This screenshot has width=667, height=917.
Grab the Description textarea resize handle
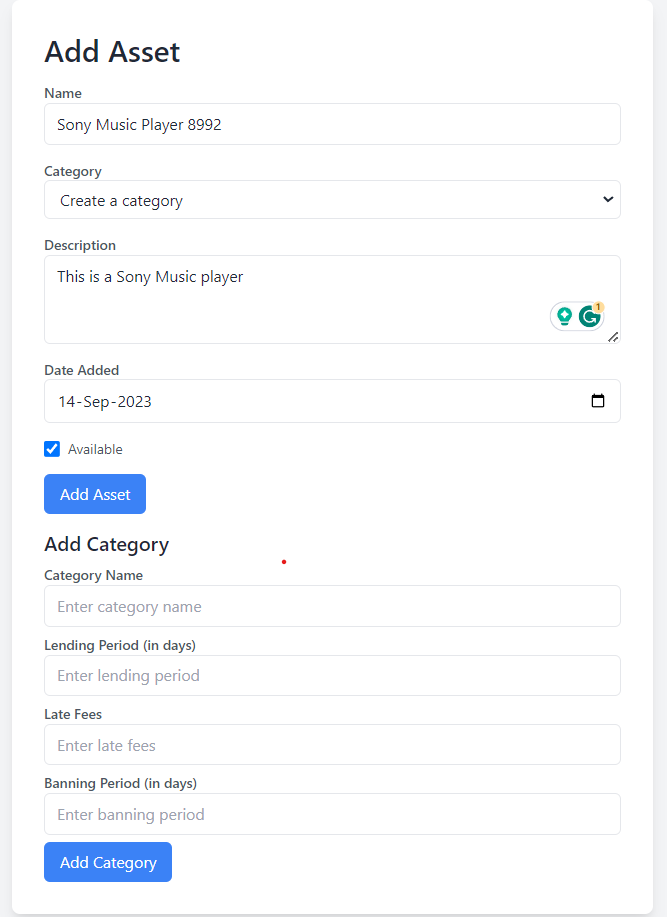(x=613, y=337)
